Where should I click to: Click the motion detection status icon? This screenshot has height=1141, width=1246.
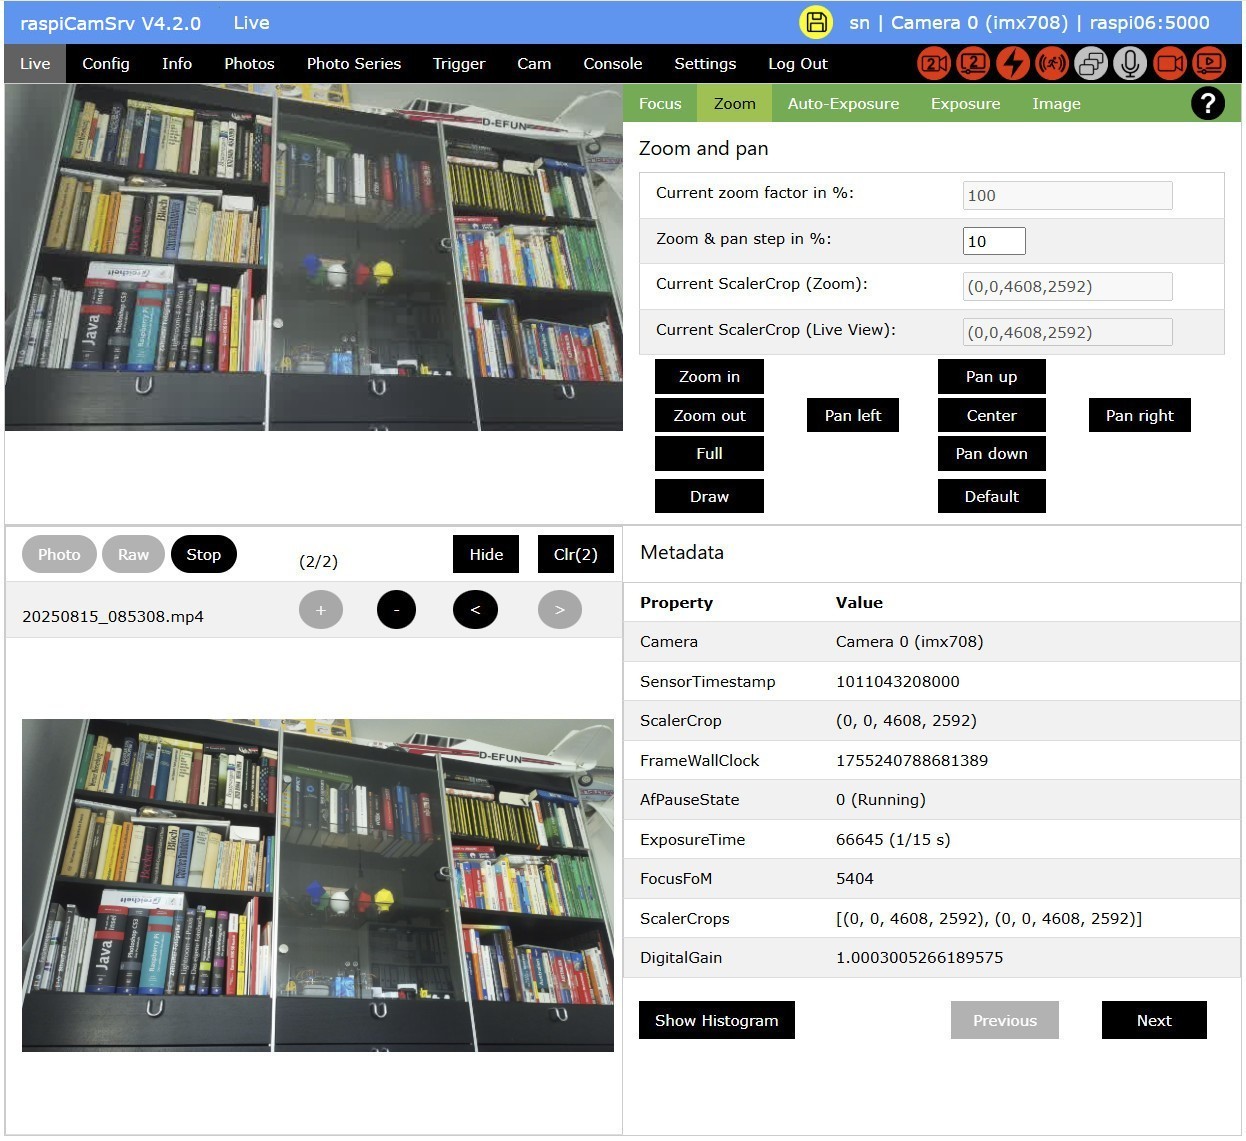click(1051, 63)
